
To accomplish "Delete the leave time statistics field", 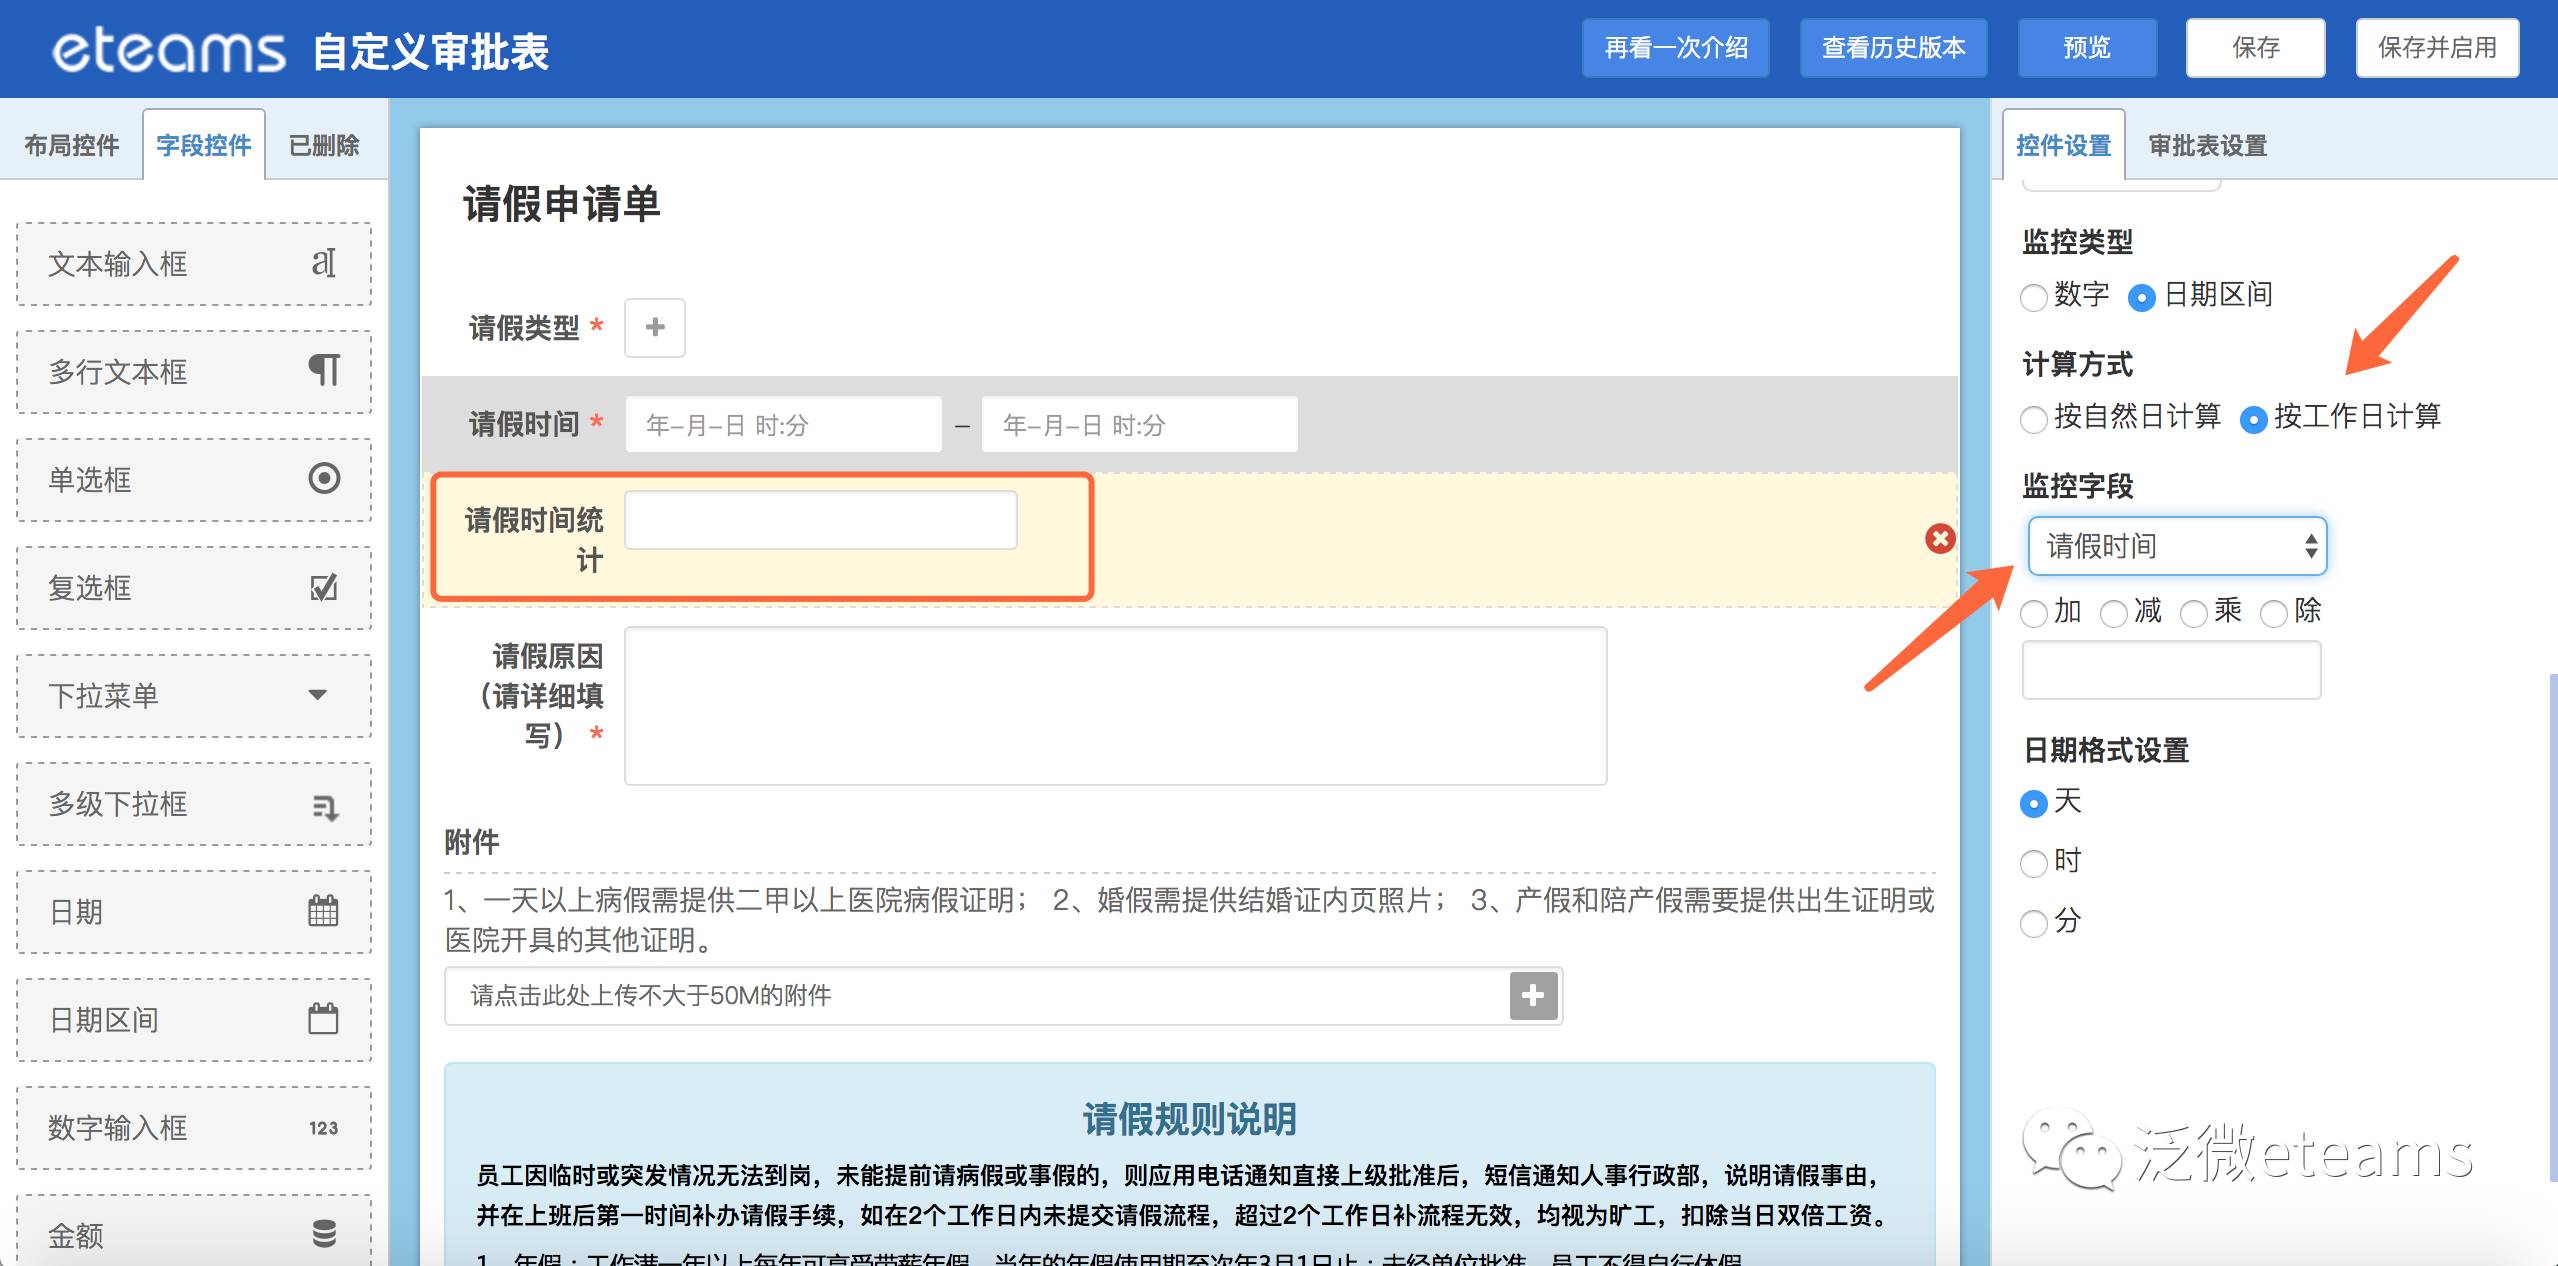I will click(1939, 539).
